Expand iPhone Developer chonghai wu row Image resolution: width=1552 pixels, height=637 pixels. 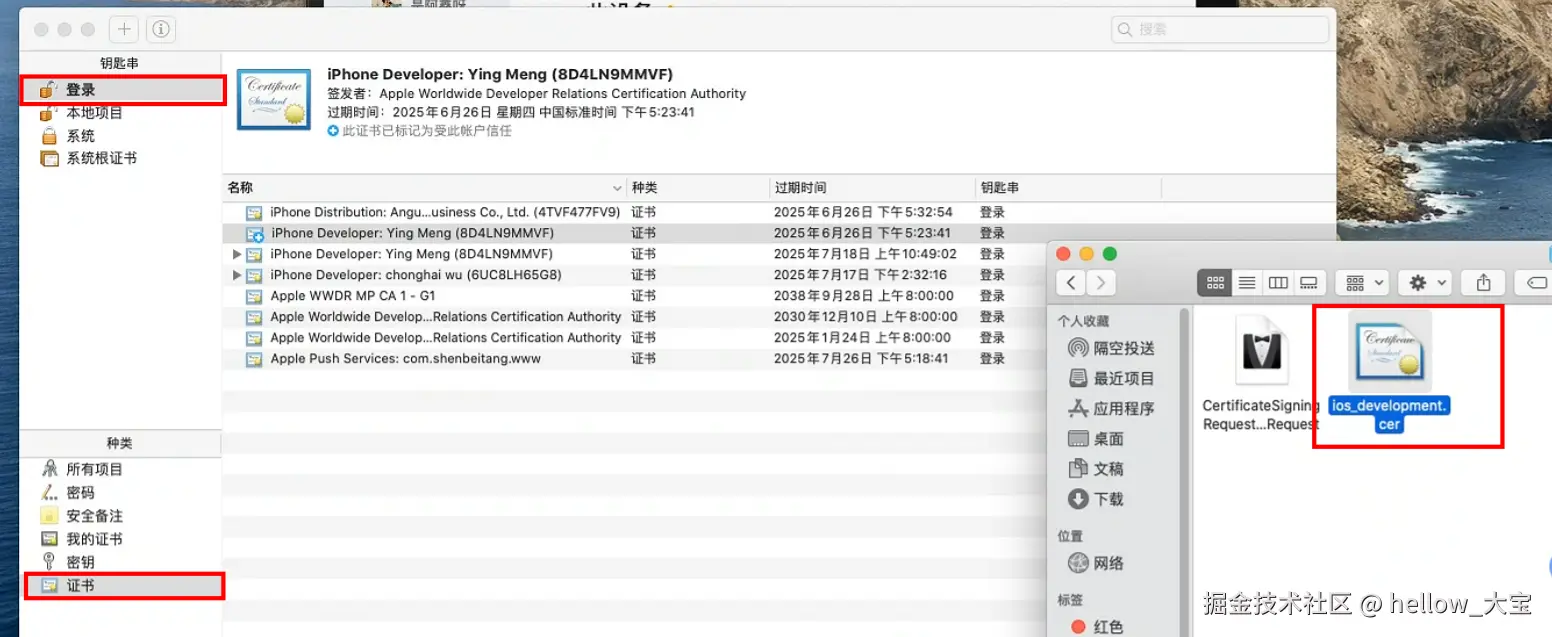click(x=237, y=275)
